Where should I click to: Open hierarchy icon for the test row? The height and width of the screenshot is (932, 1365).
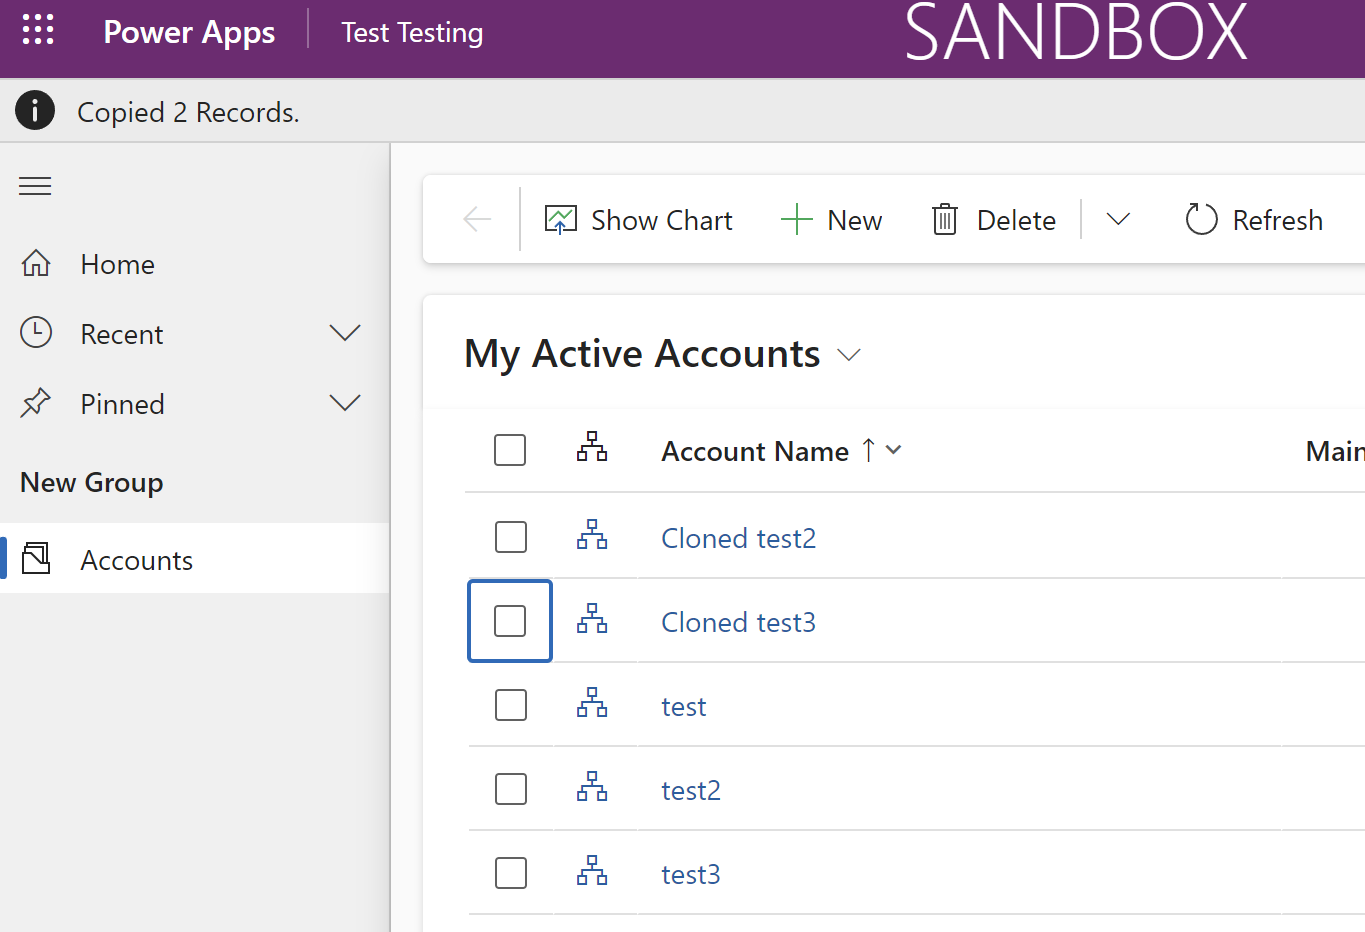[x=592, y=703]
